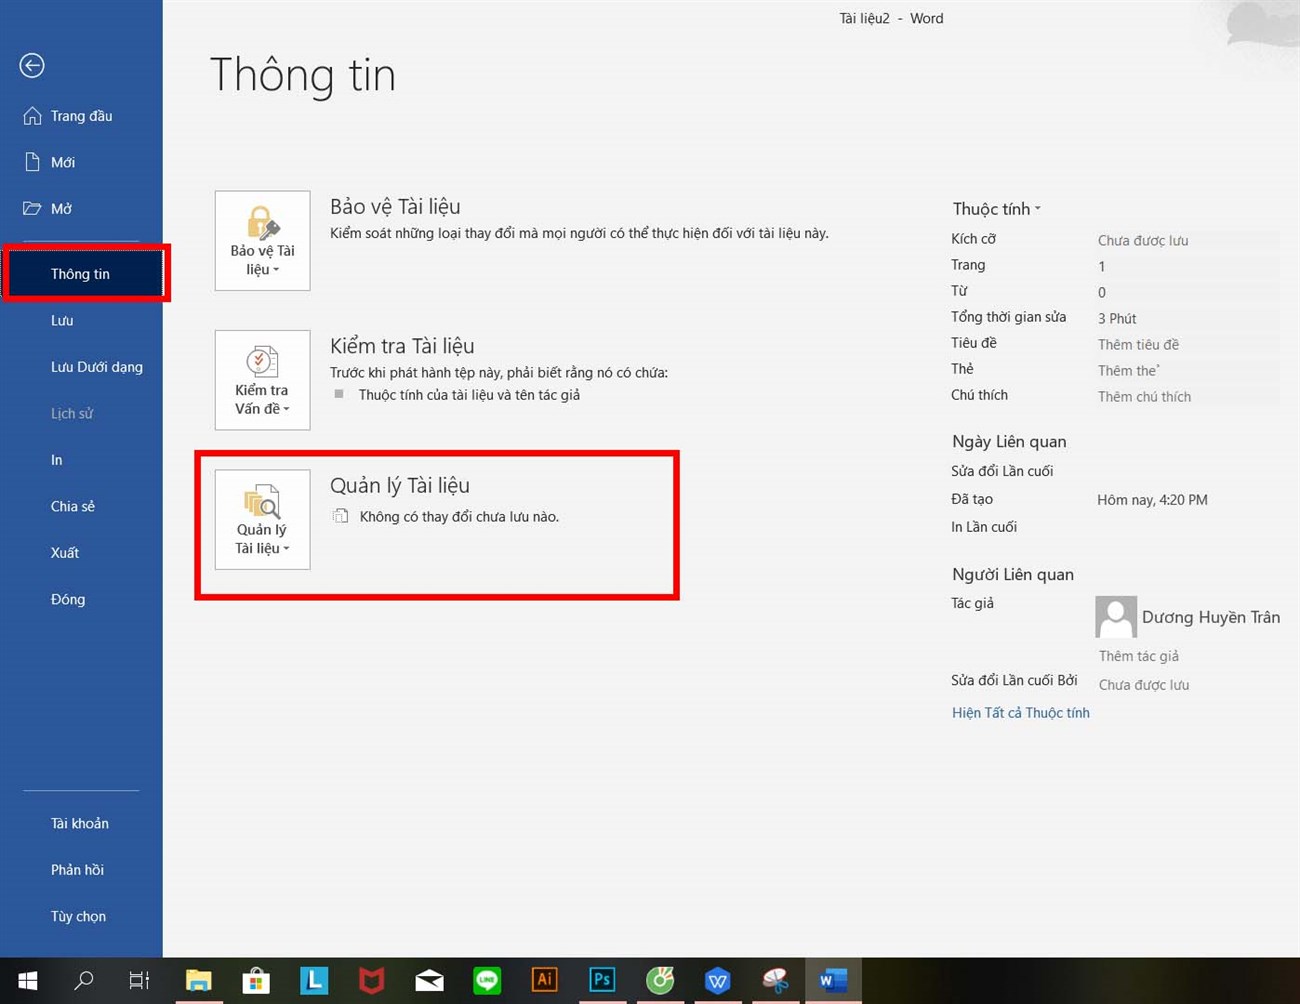Click the Hiện Tất cả Thuộc tính link
The image size is (1300, 1004).
(x=1020, y=713)
